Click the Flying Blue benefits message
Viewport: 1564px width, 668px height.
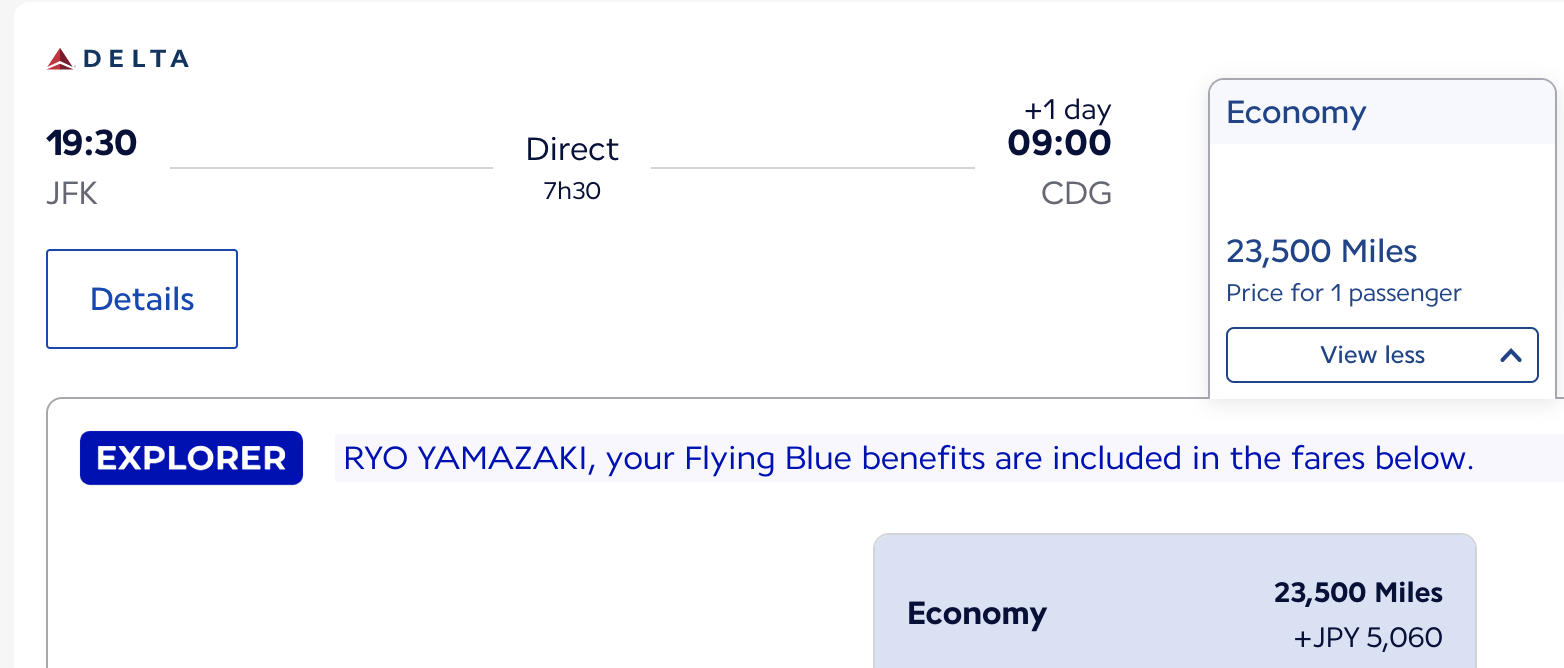coord(908,458)
